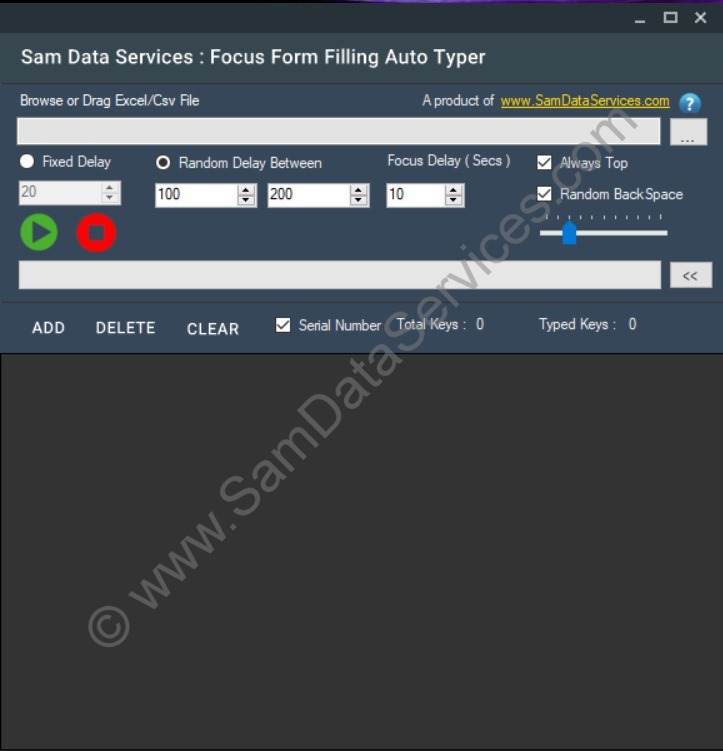
Task: Click the CLEAR menu item
Action: (x=213, y=329)
